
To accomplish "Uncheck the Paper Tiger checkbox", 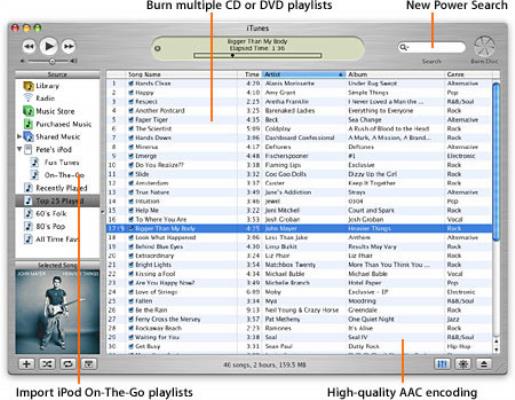I will click(x=131, y=120).
